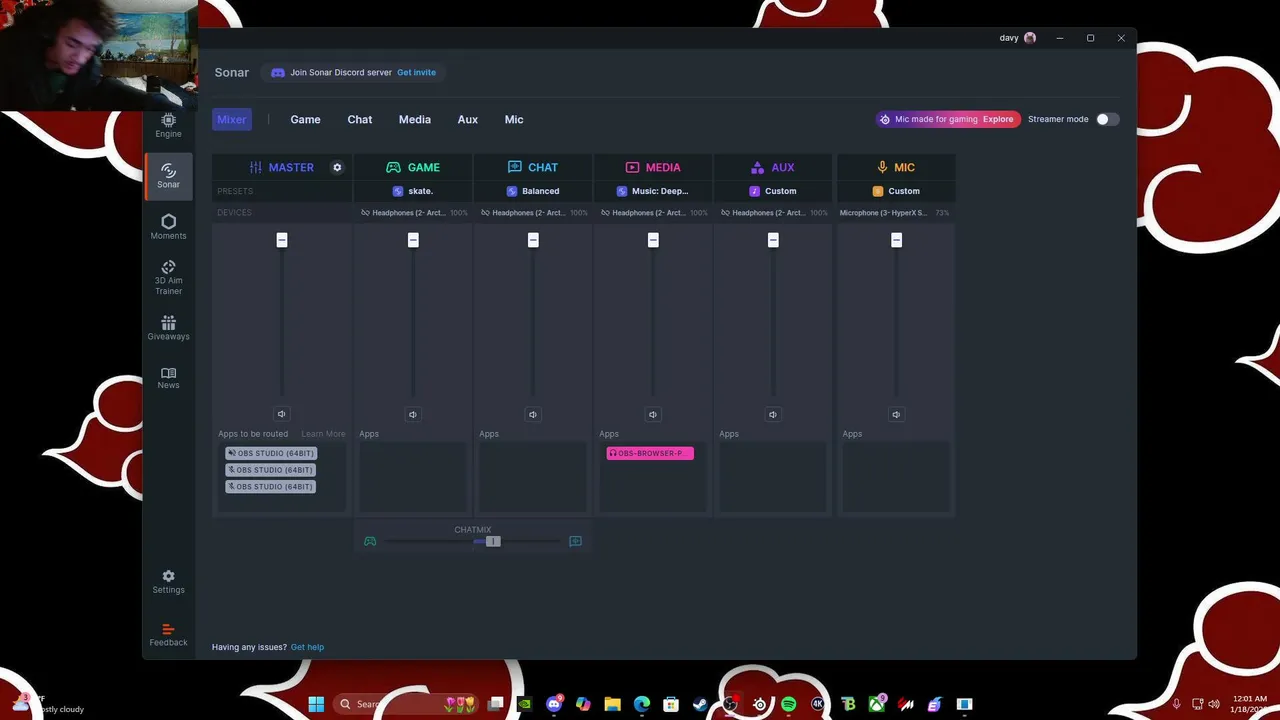Viewport: 1280px width, 720px height.
Task: Click the ChatMix game controller icon
Action: click(x=370, y=541)
